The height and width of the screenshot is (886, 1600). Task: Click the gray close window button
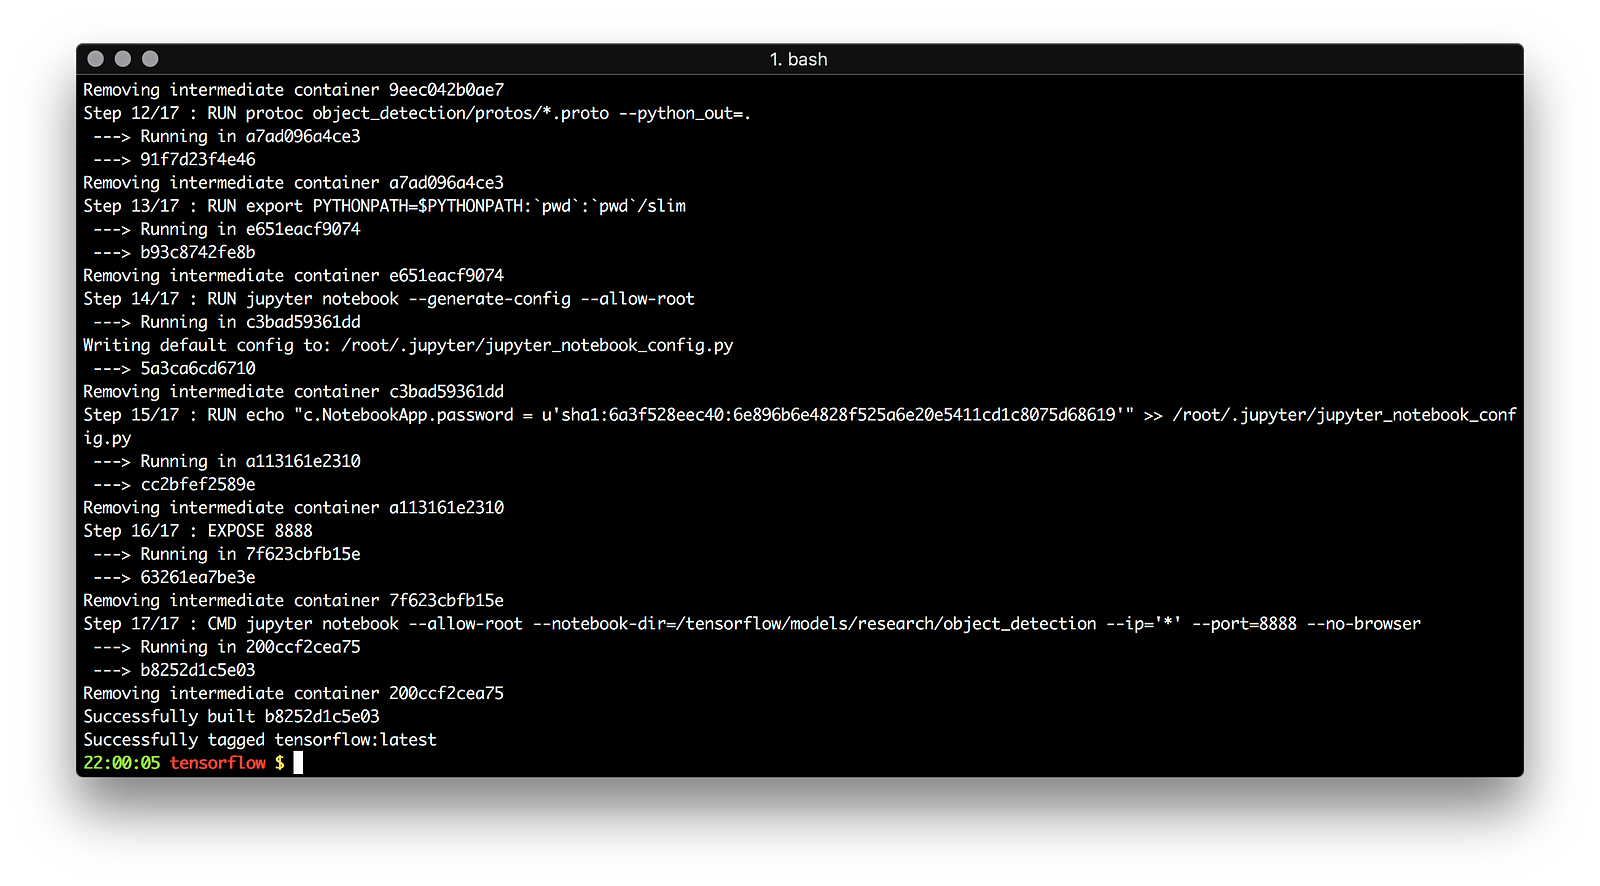96,59
